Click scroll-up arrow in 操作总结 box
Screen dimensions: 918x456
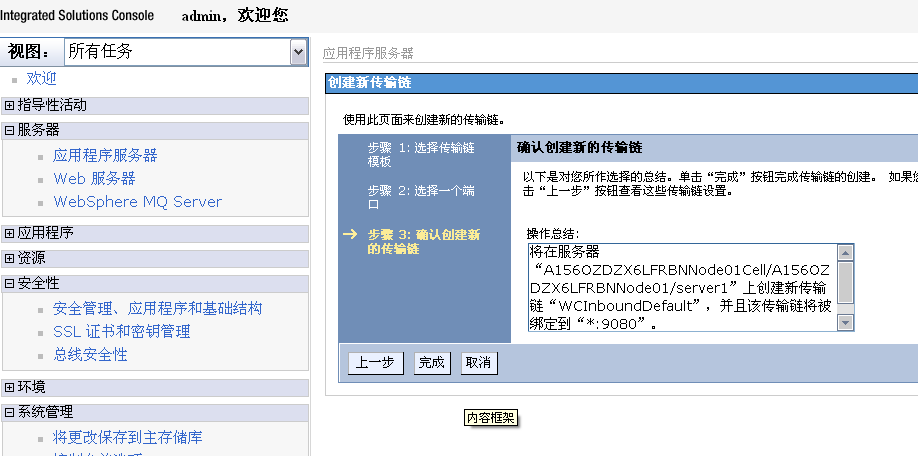845,253
